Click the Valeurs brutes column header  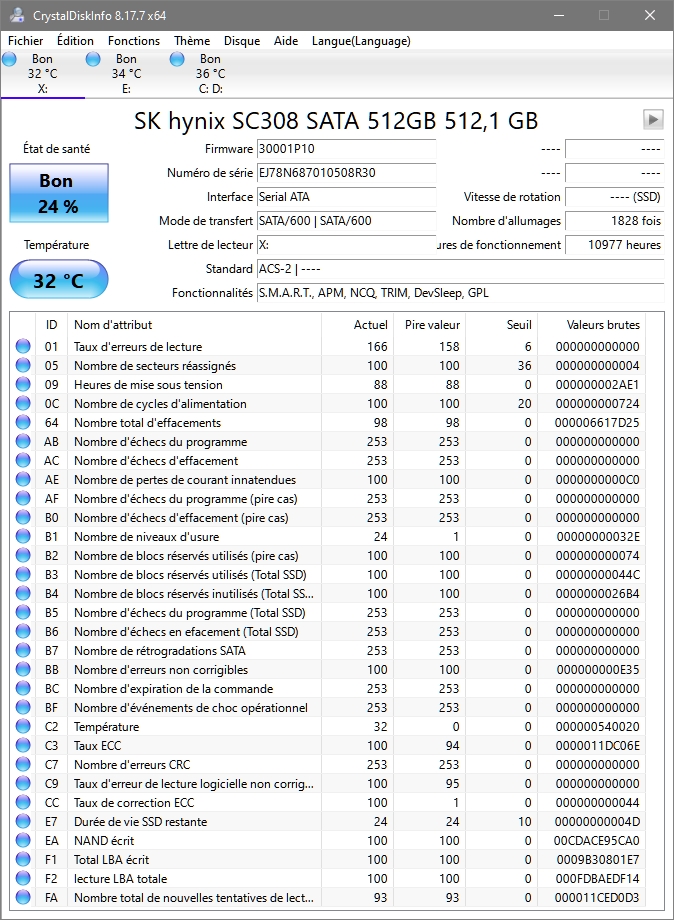(x=603, y=325)
